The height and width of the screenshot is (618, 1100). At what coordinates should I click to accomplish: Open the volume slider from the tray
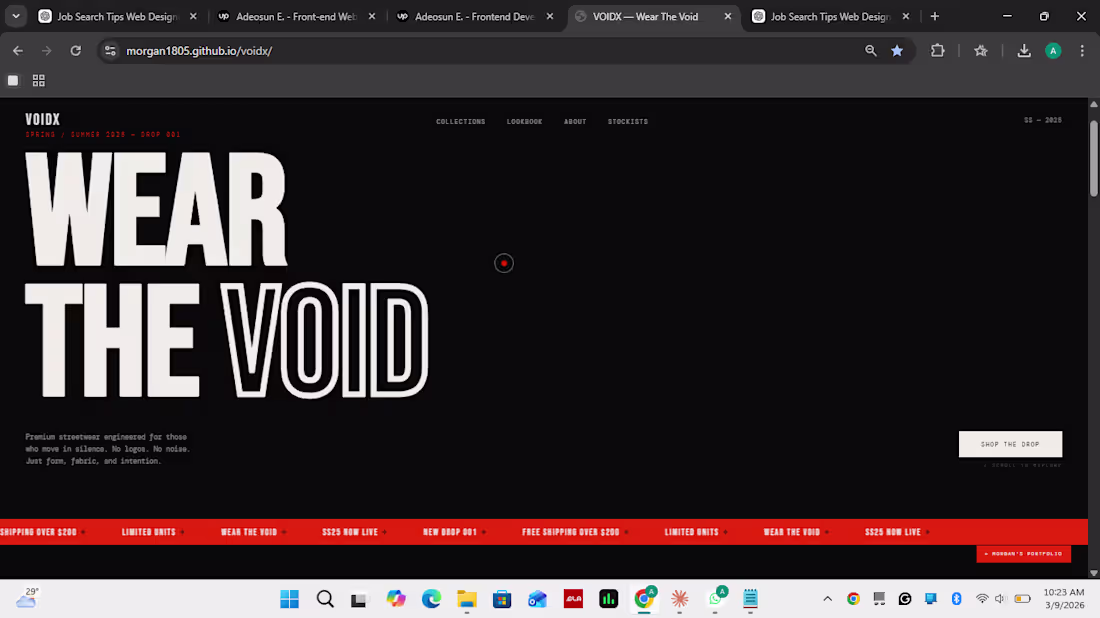pos(1002,598)
